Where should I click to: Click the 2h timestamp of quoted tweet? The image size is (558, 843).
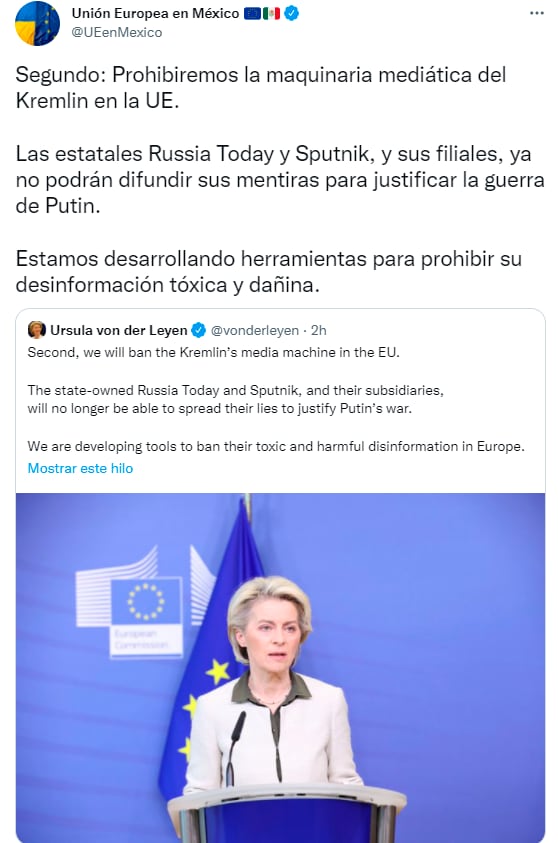(x=318, y=330)
